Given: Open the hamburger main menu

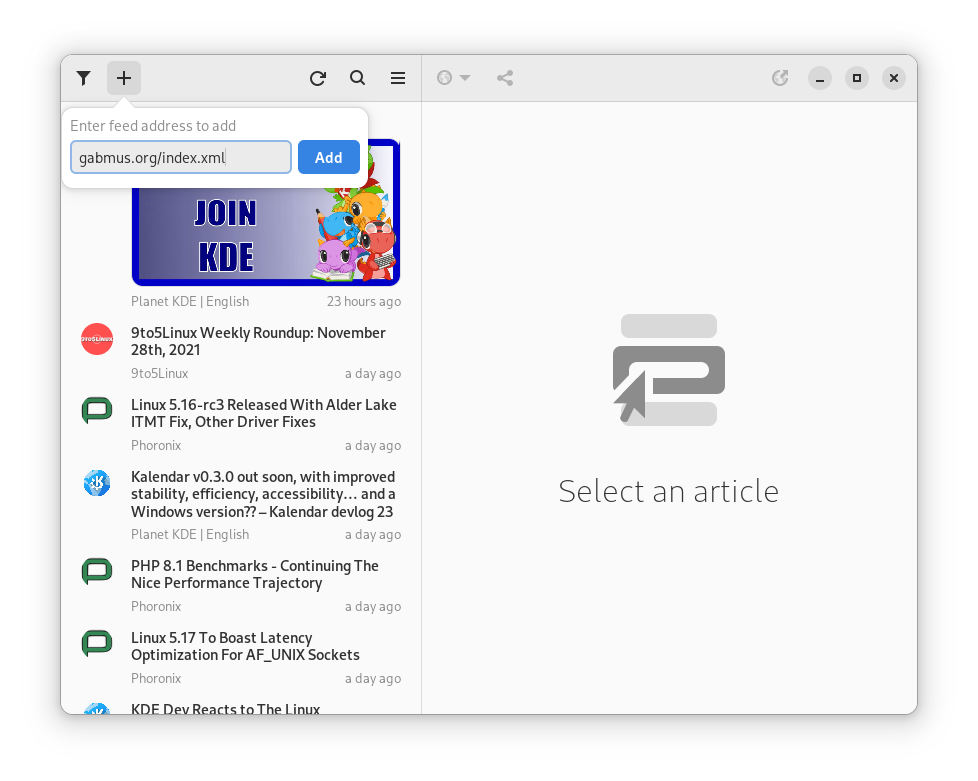Looking at the screenshot, I should coord(398,78).
